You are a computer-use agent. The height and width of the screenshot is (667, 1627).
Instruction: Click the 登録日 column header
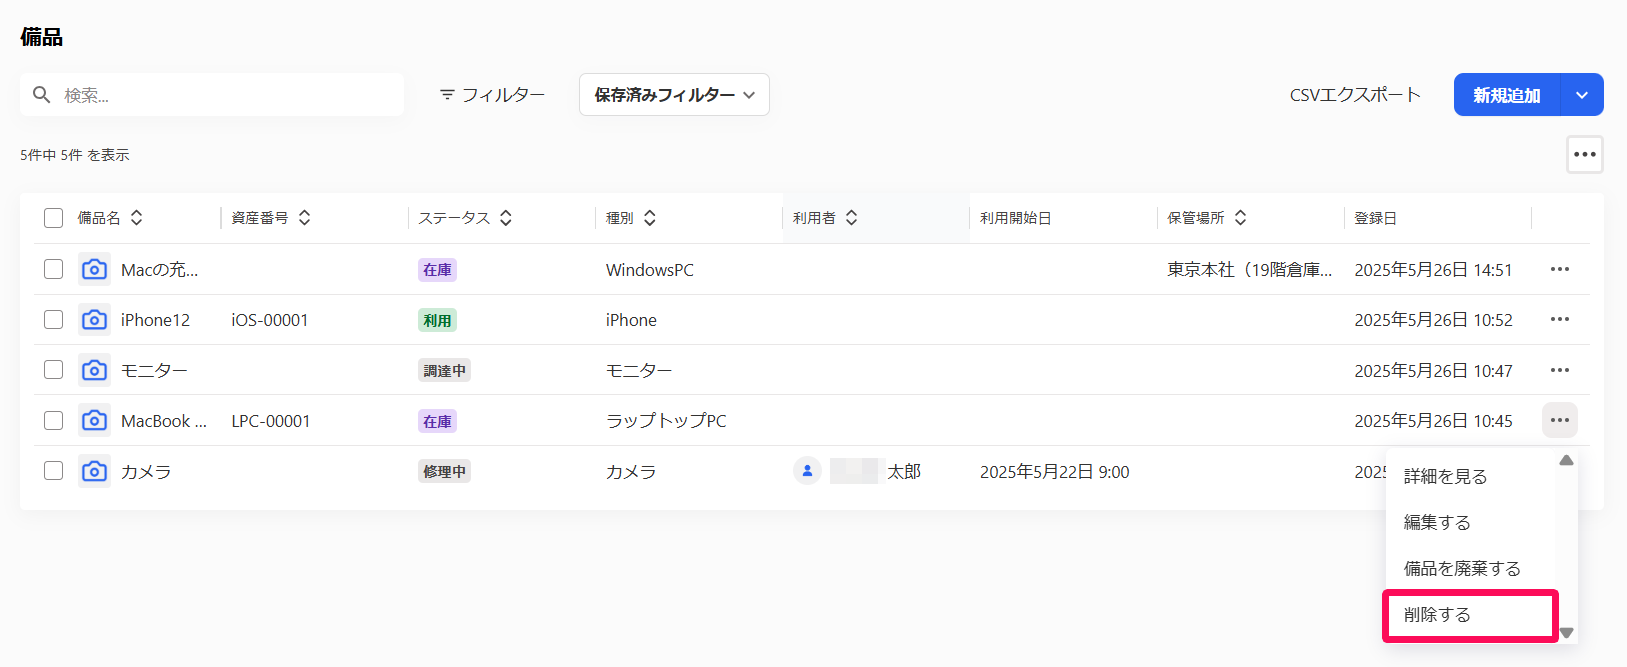pyautogui.click(x=1376, y=218)
